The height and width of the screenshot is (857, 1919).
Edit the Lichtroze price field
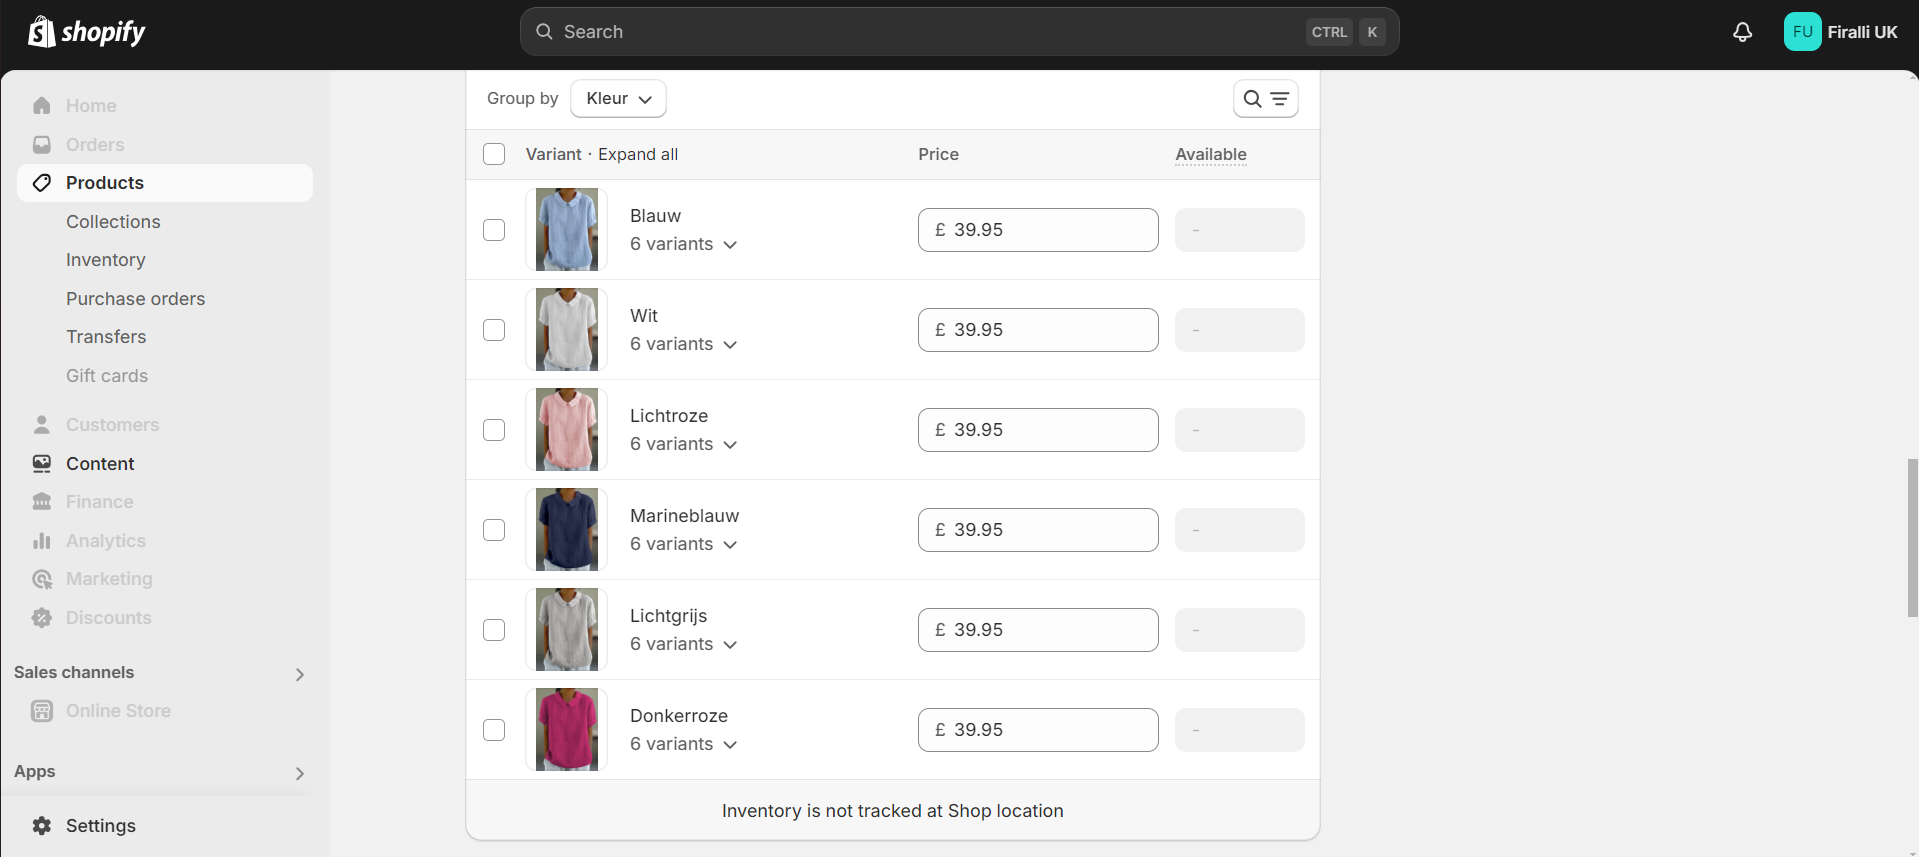click(x=1038, y=430)
